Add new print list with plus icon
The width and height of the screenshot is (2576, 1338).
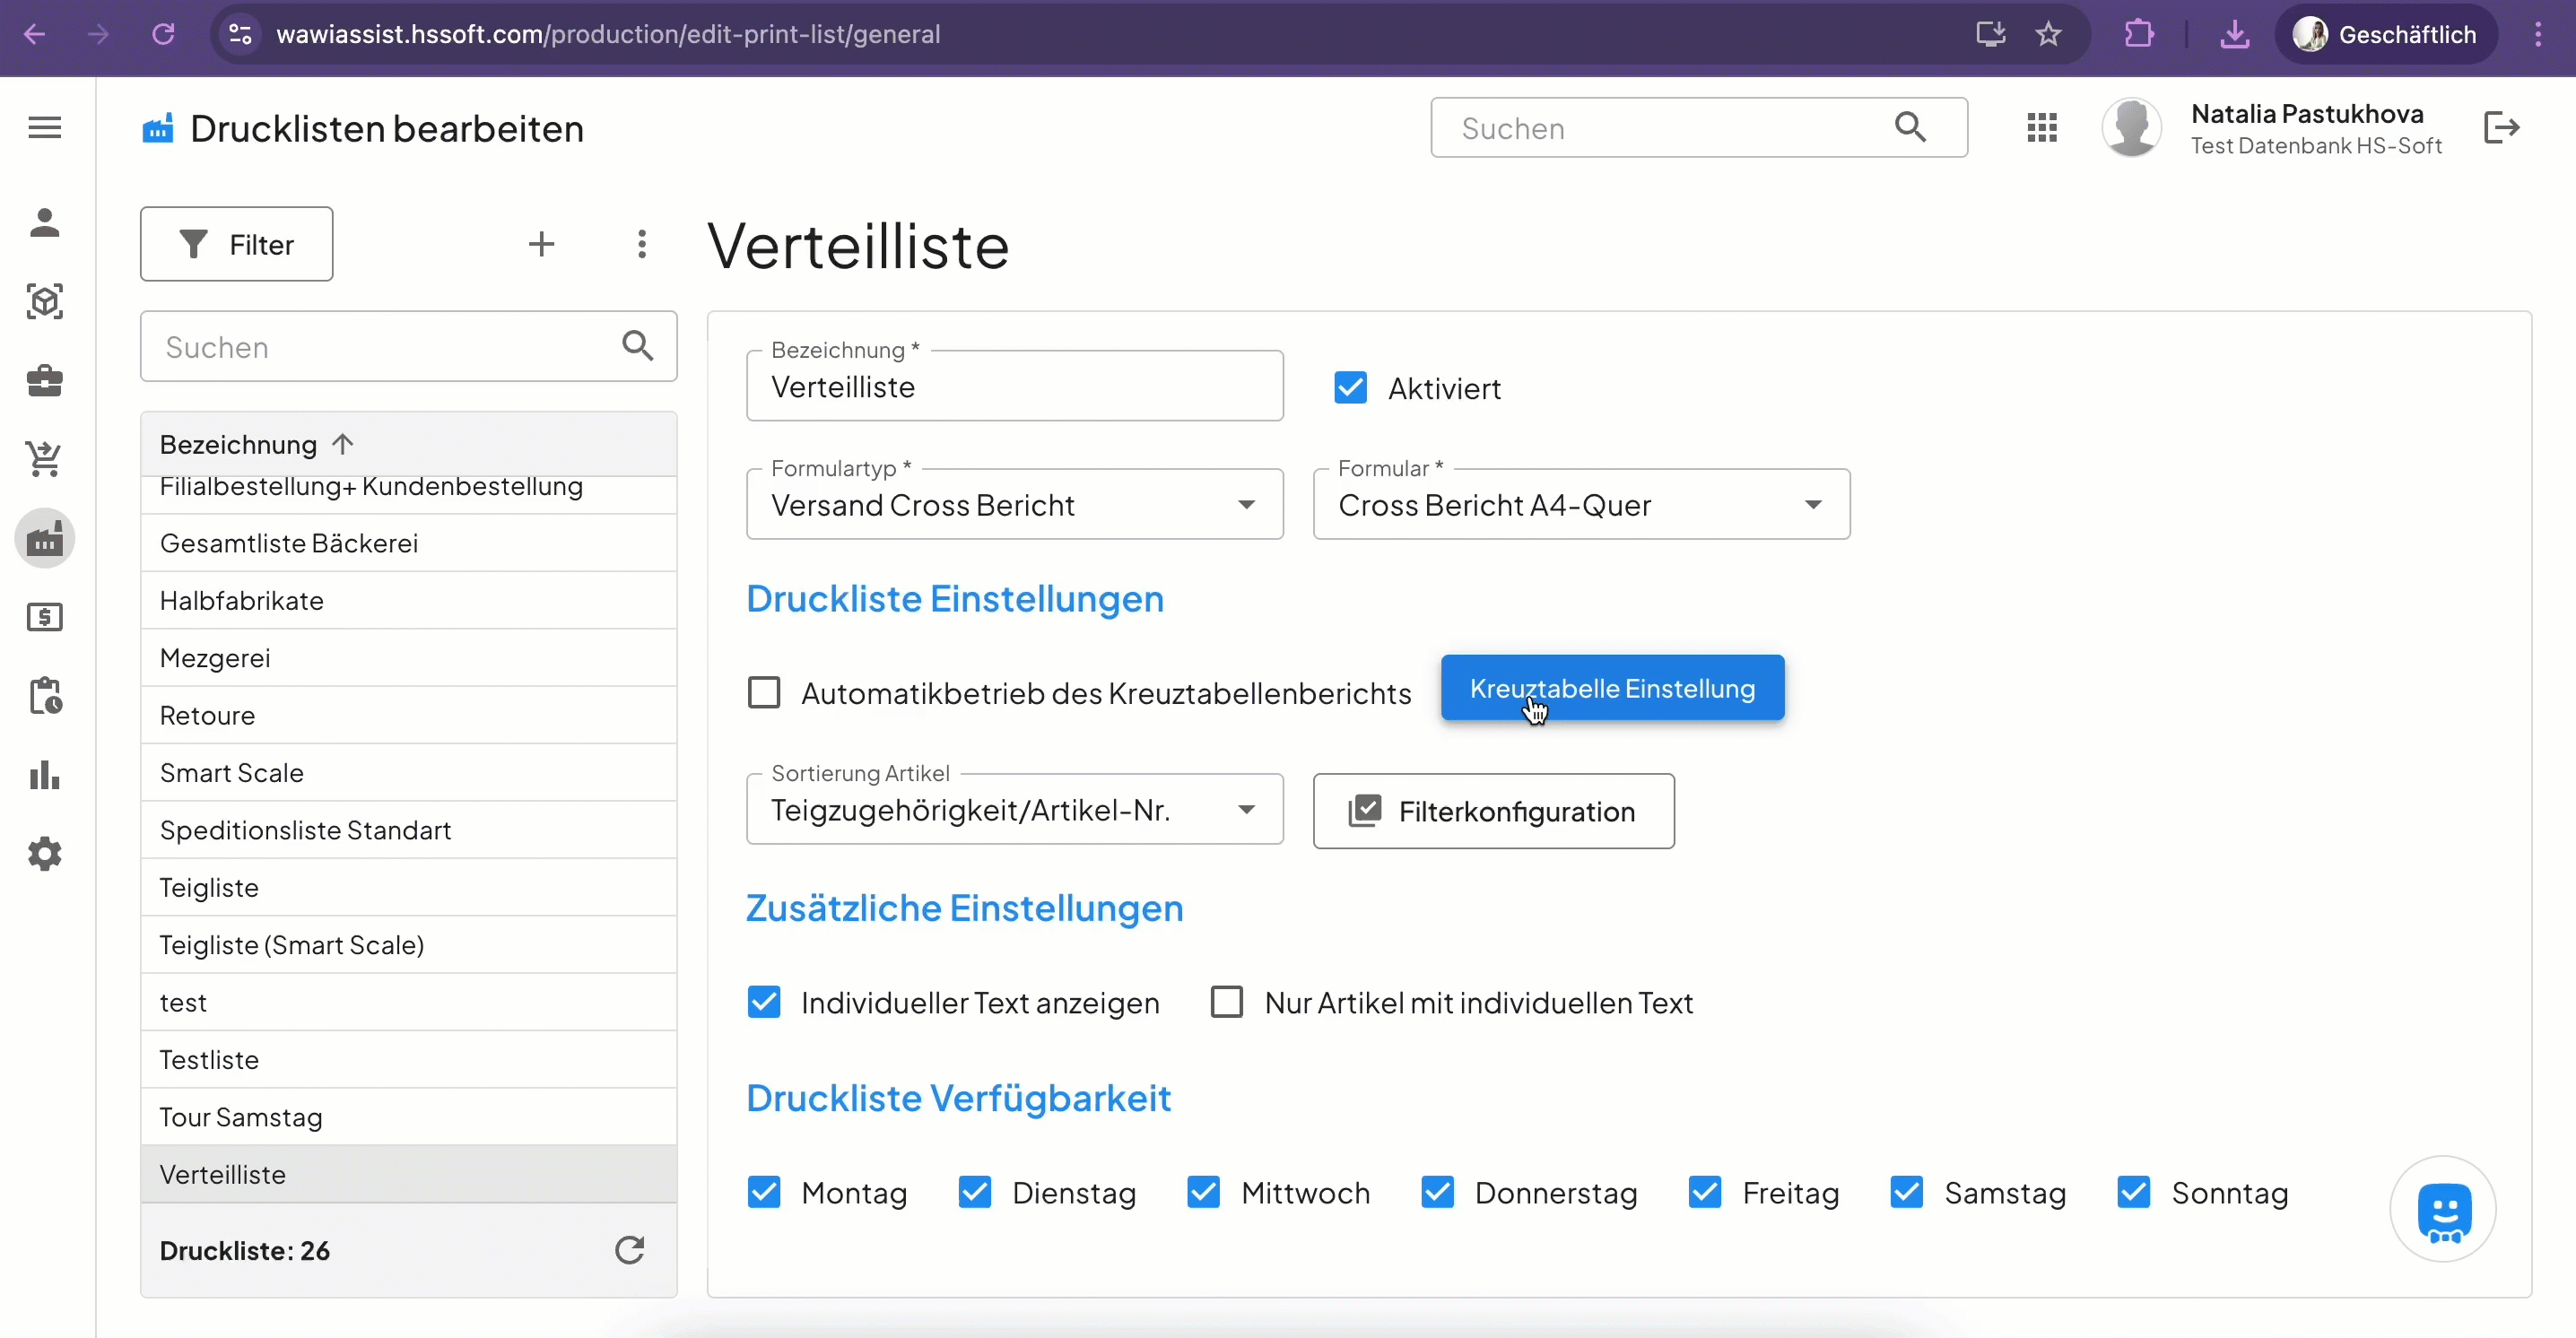click(x=541, y=244)
